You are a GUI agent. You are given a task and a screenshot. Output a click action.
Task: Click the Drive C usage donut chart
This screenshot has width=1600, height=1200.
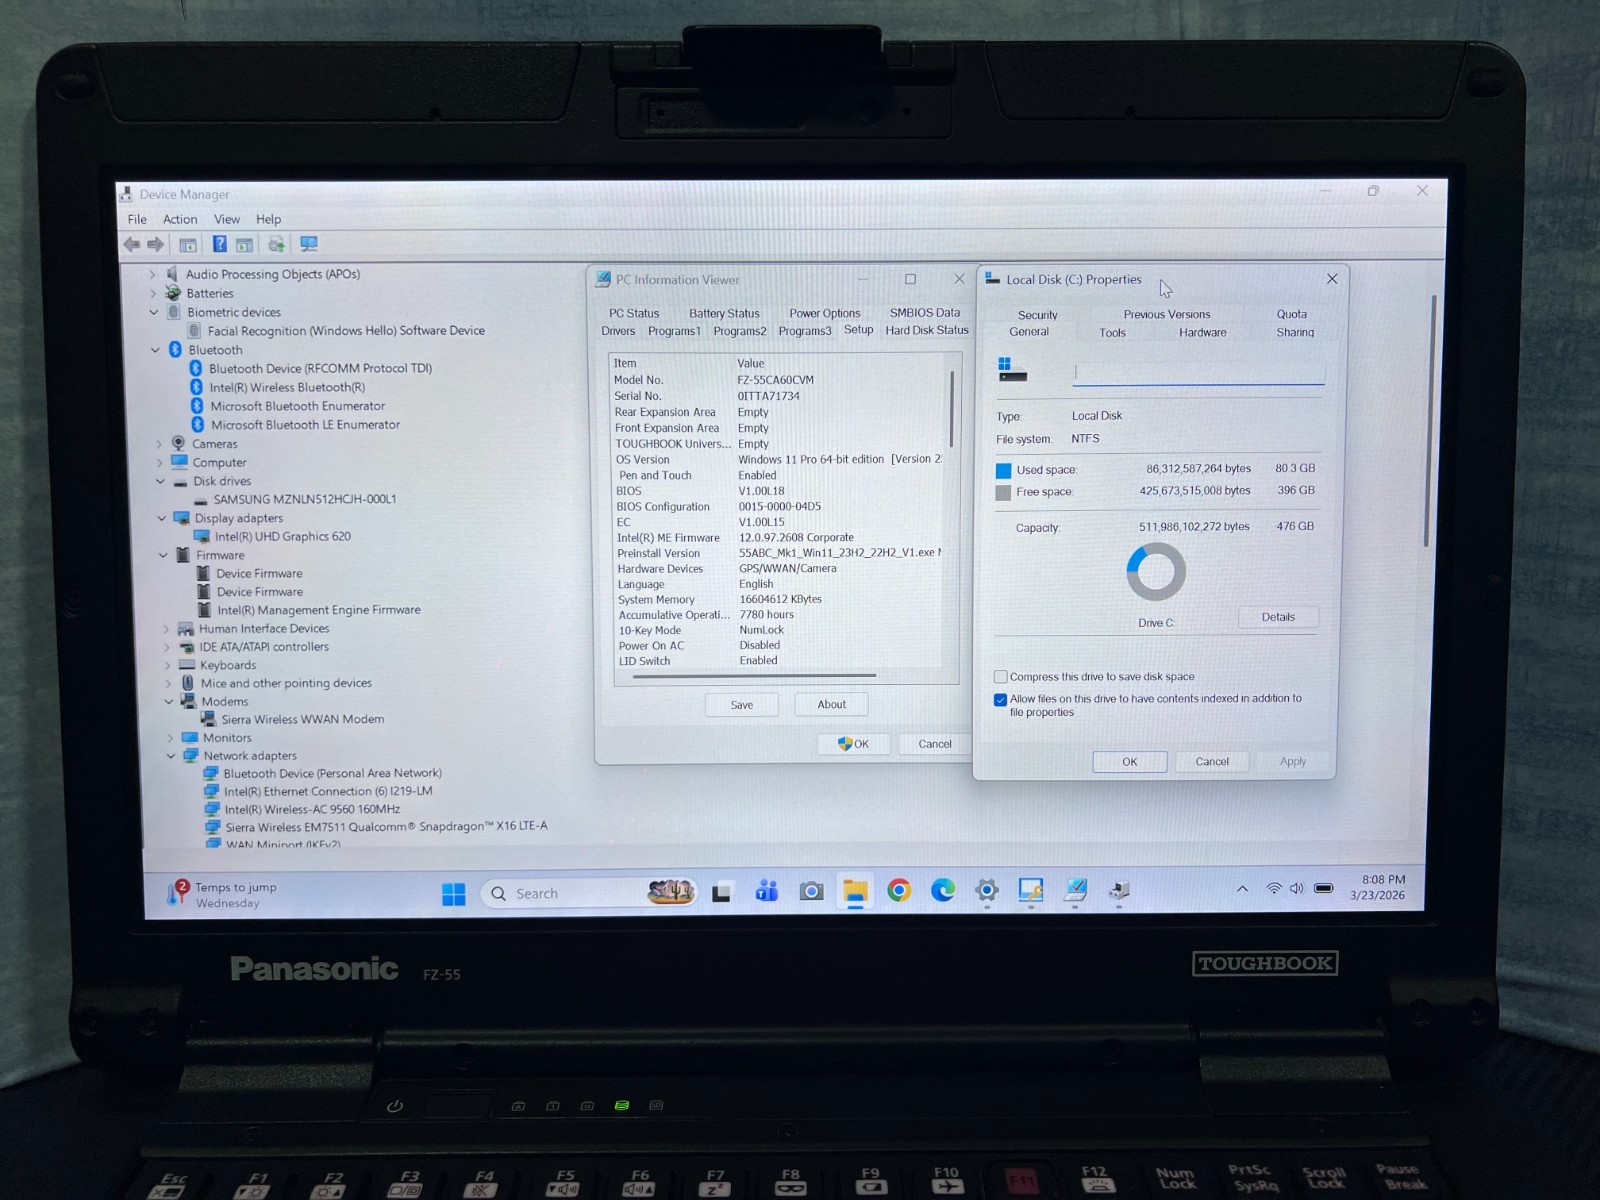pyautogui.click(x=1156, y=572)
